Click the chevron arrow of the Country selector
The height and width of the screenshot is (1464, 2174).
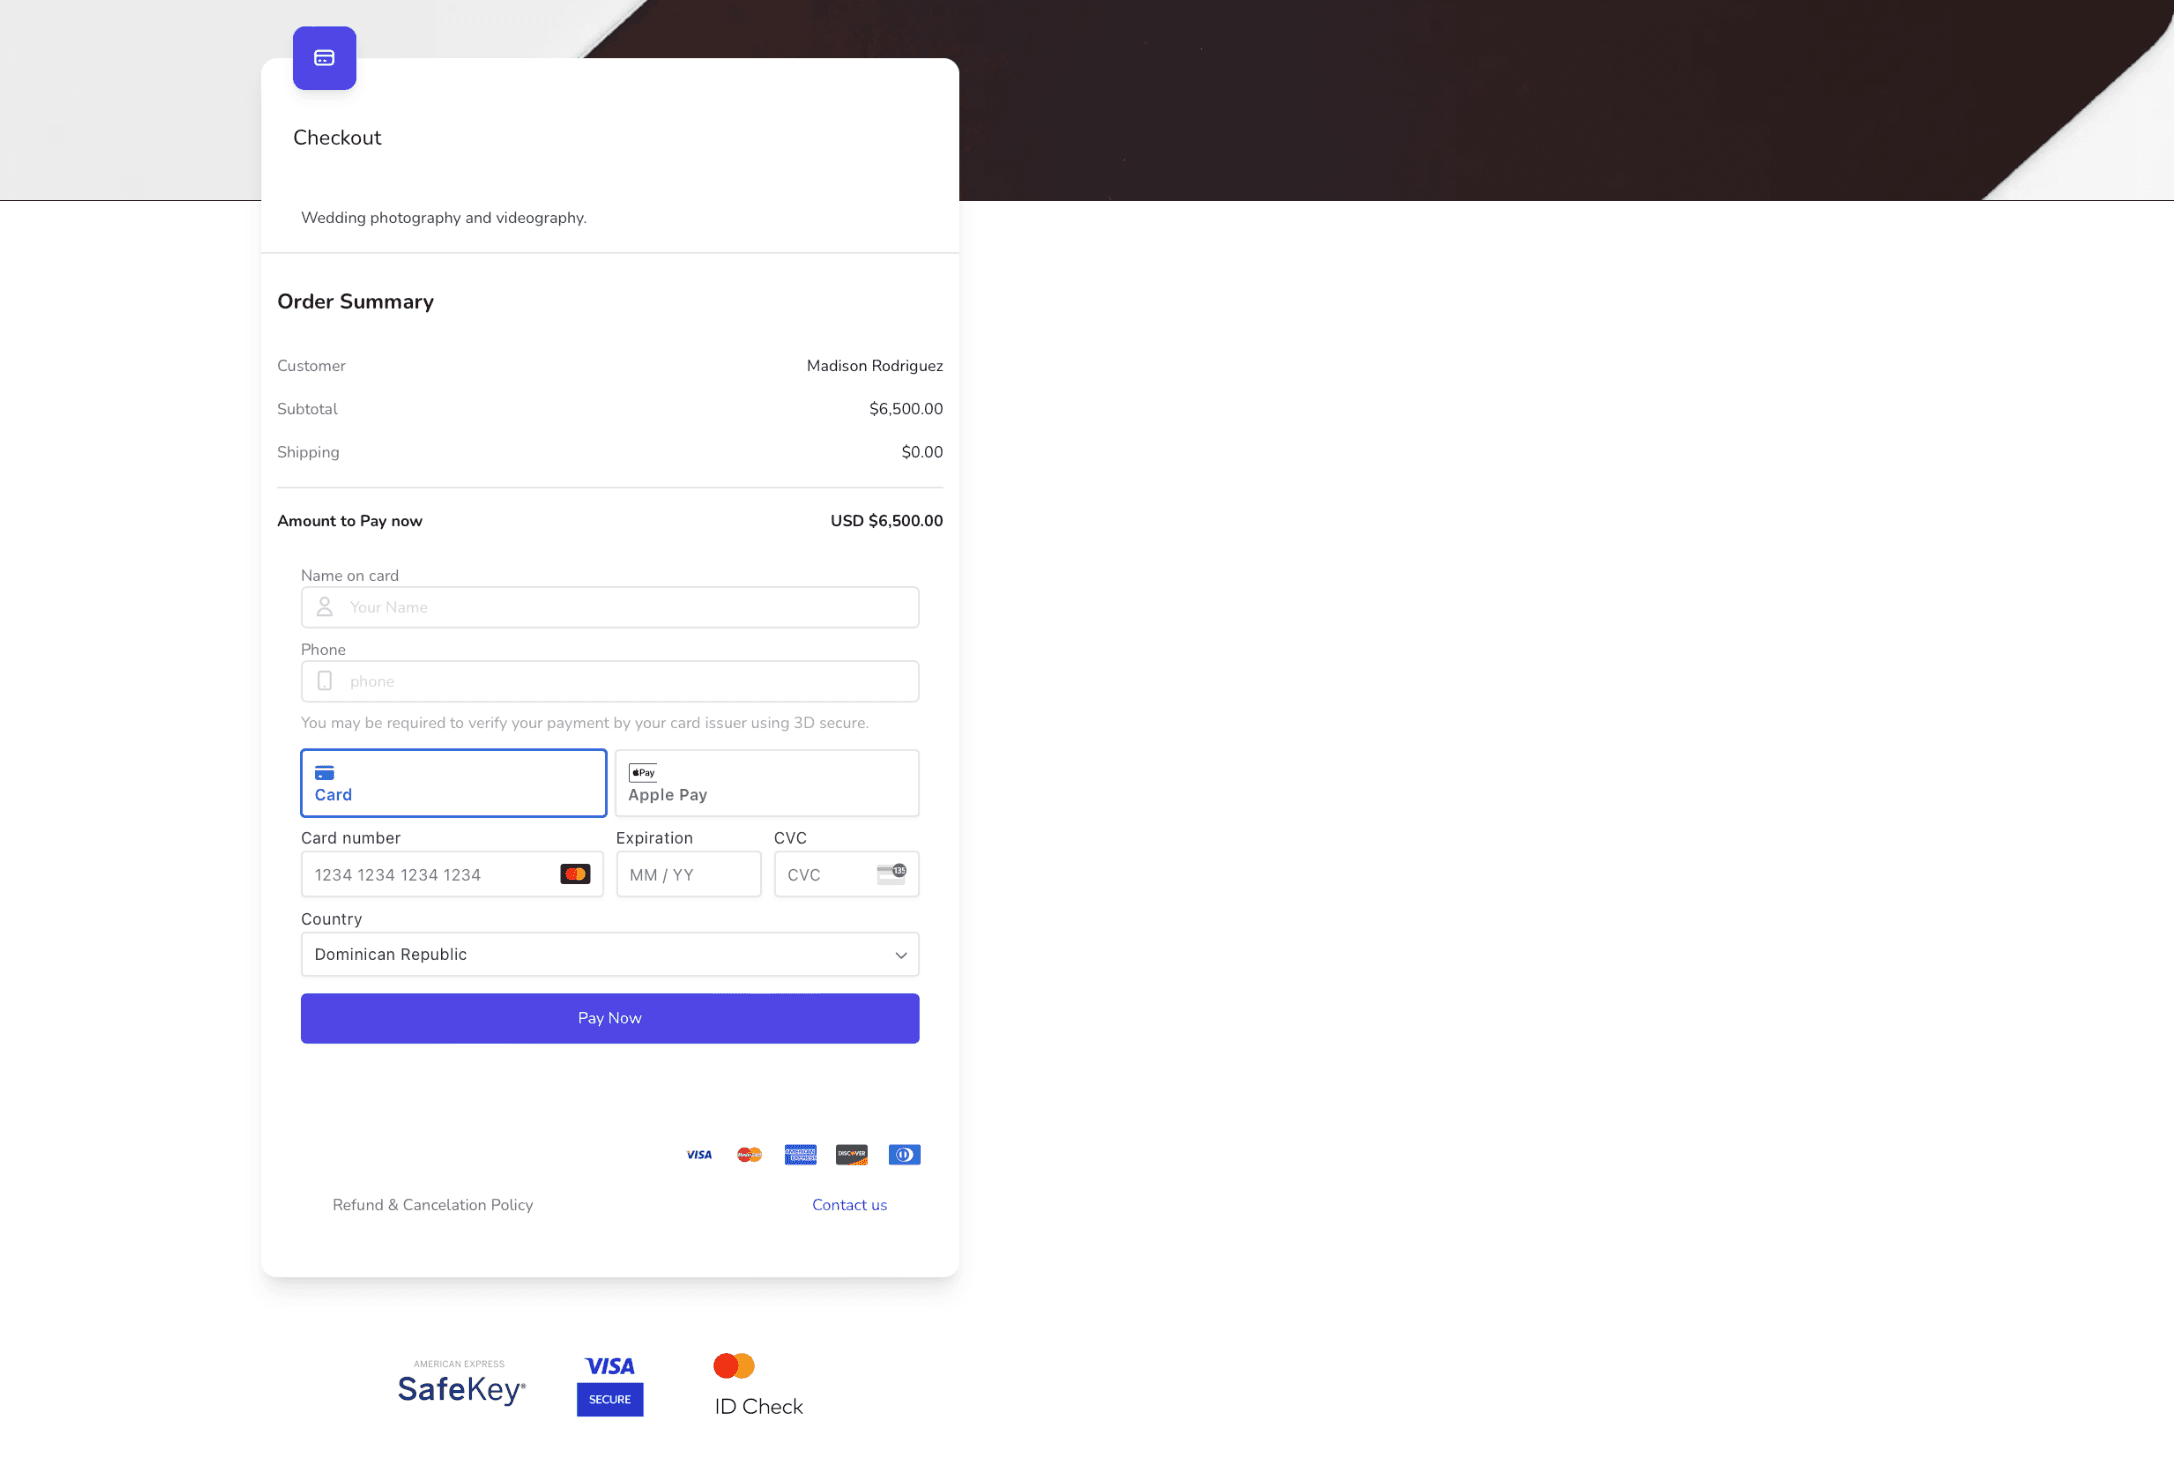tap(900, 955)
